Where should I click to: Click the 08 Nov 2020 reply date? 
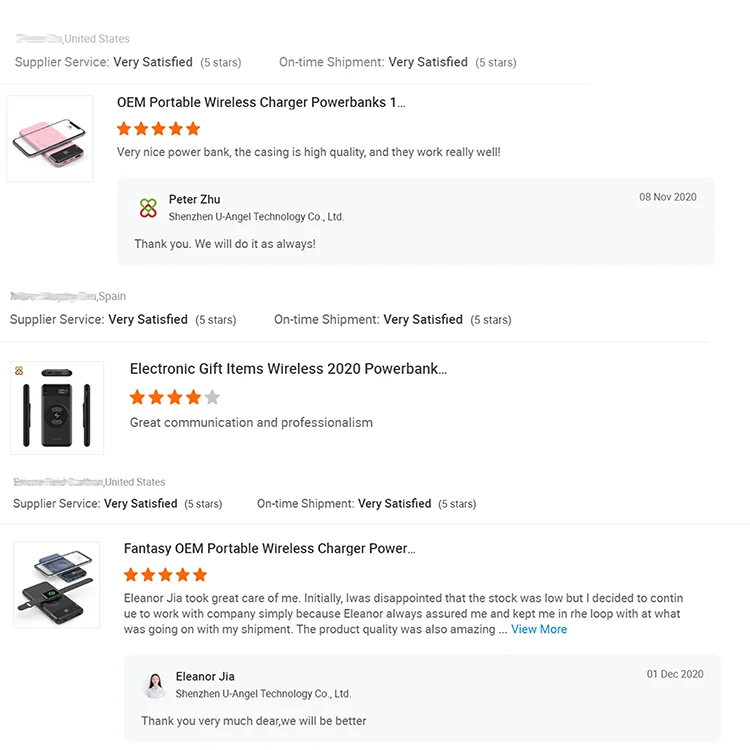pyautogui.click(x=668, y=197)
